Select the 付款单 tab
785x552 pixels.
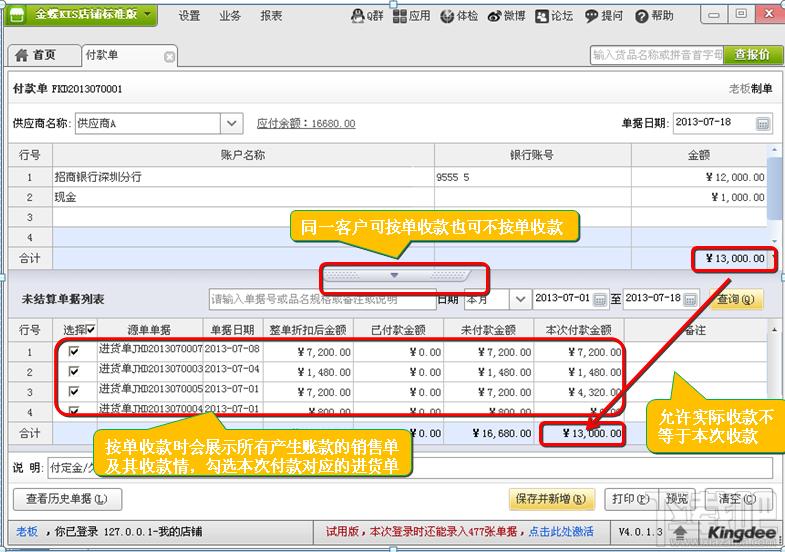tap(129, 56)
